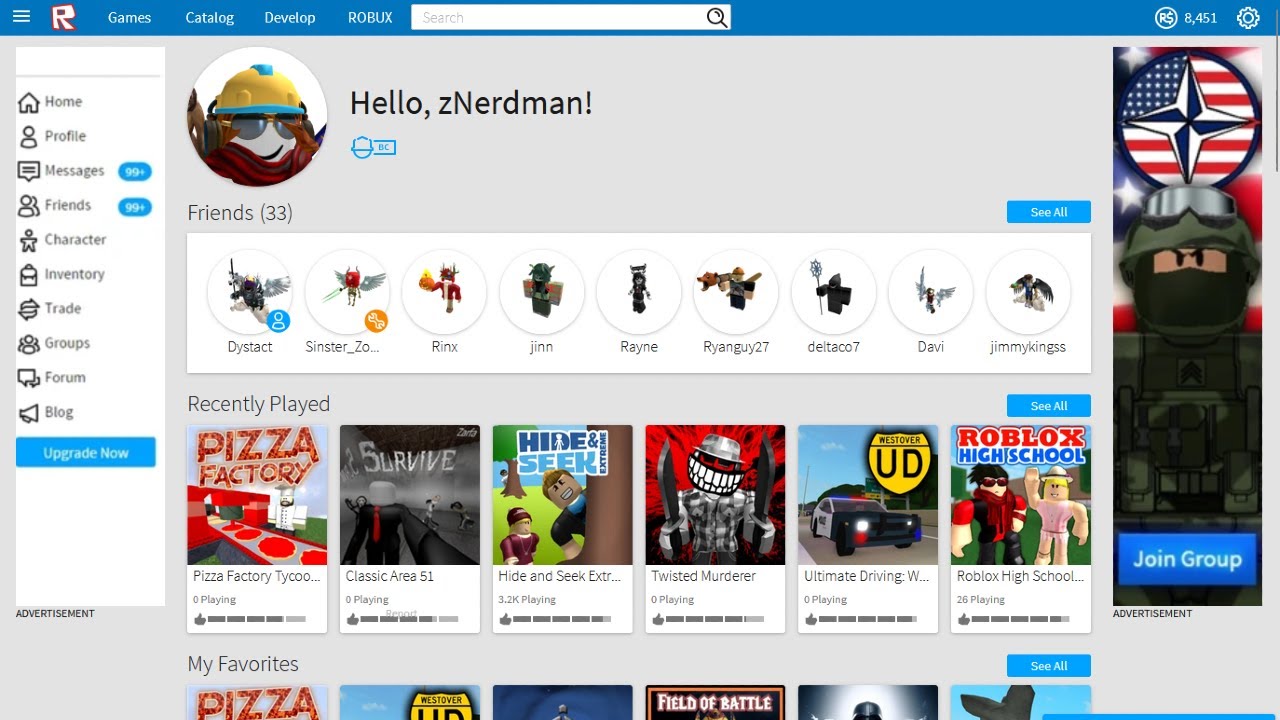Click the Friends 99+ notification badge

(135, 207)
